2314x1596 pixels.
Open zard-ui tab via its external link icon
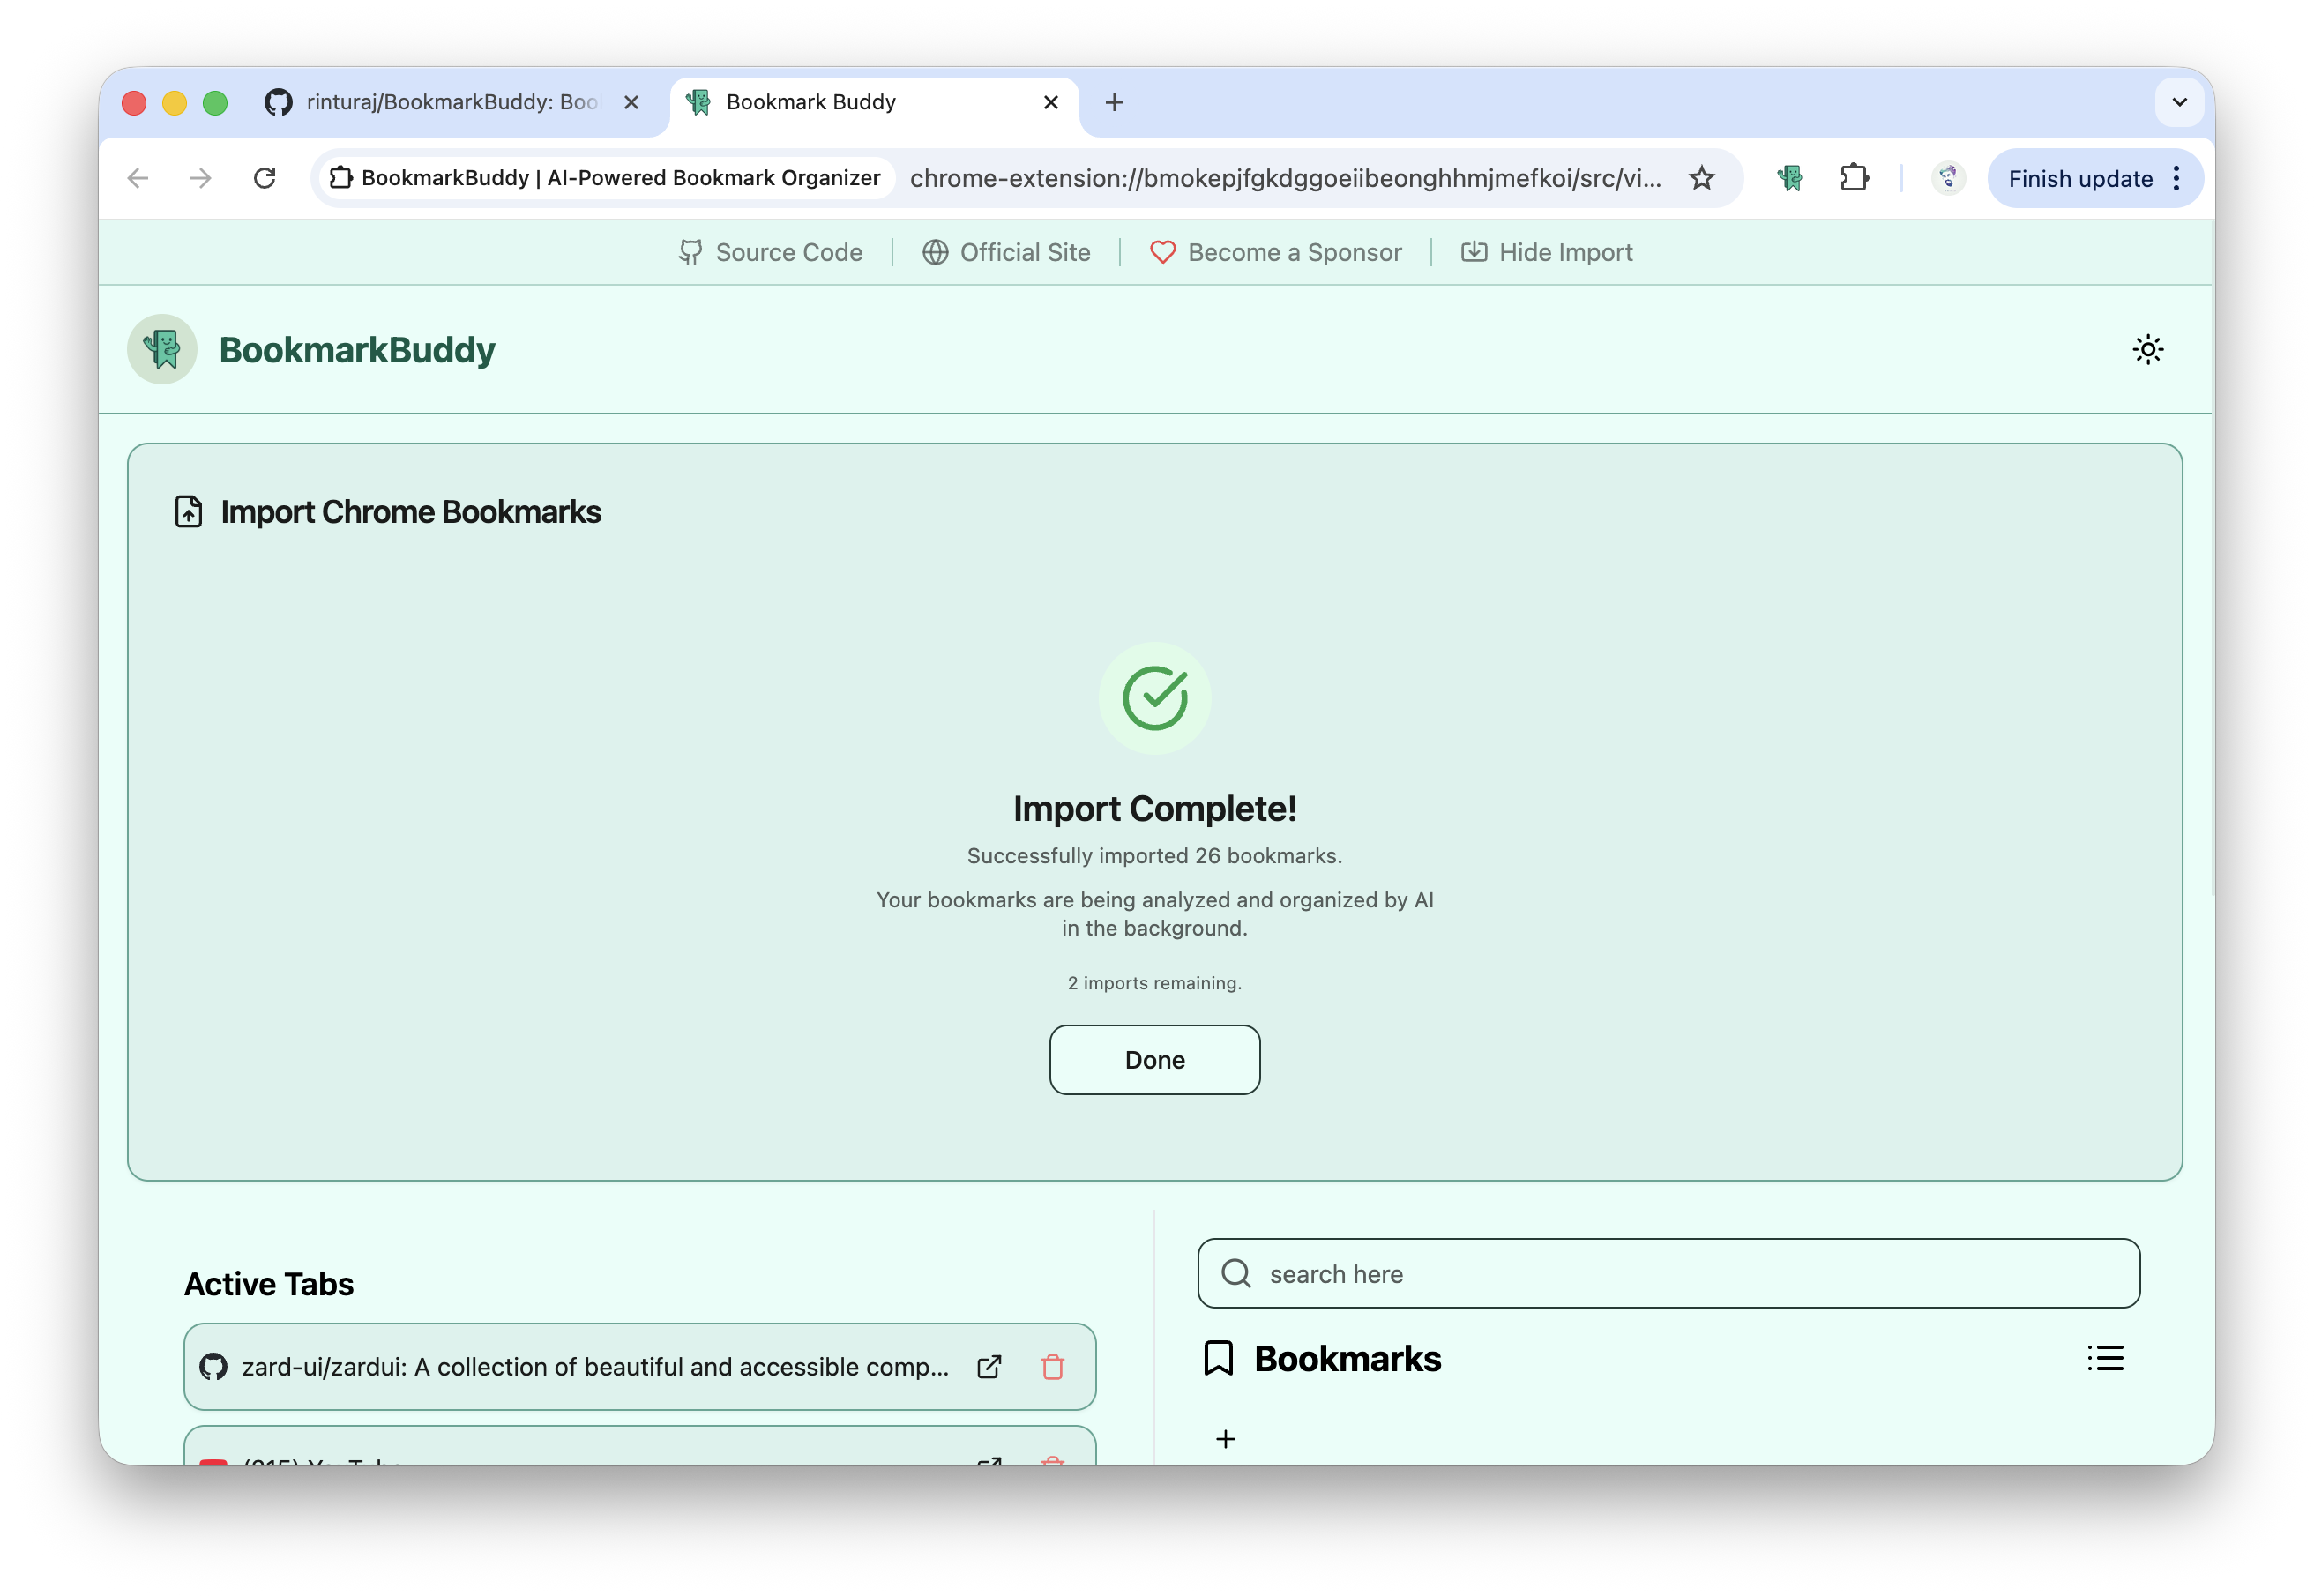989,1366
